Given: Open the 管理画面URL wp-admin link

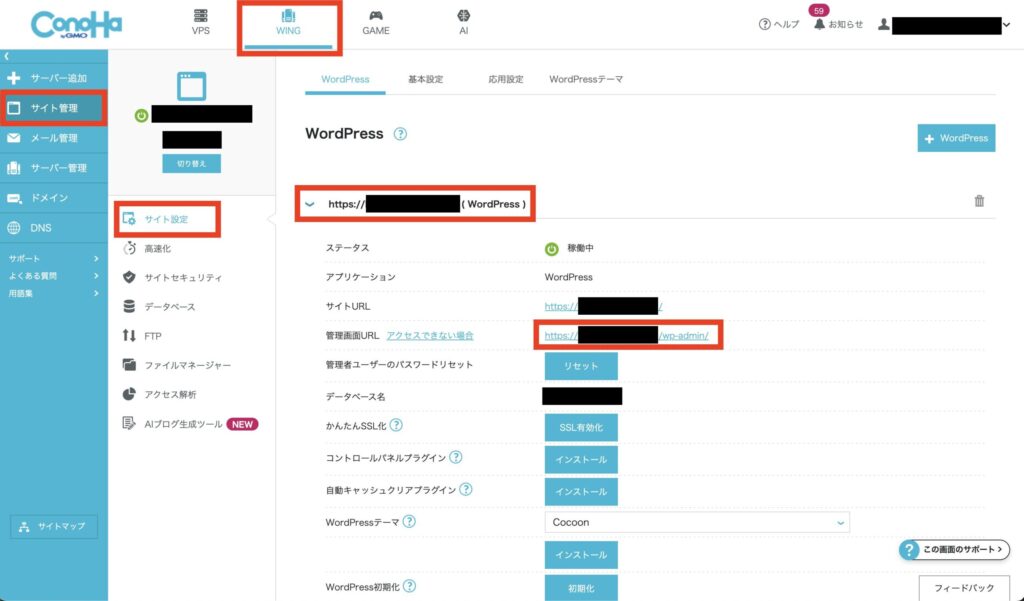Looking at the screenshot, I should click(x=626, y=336).
